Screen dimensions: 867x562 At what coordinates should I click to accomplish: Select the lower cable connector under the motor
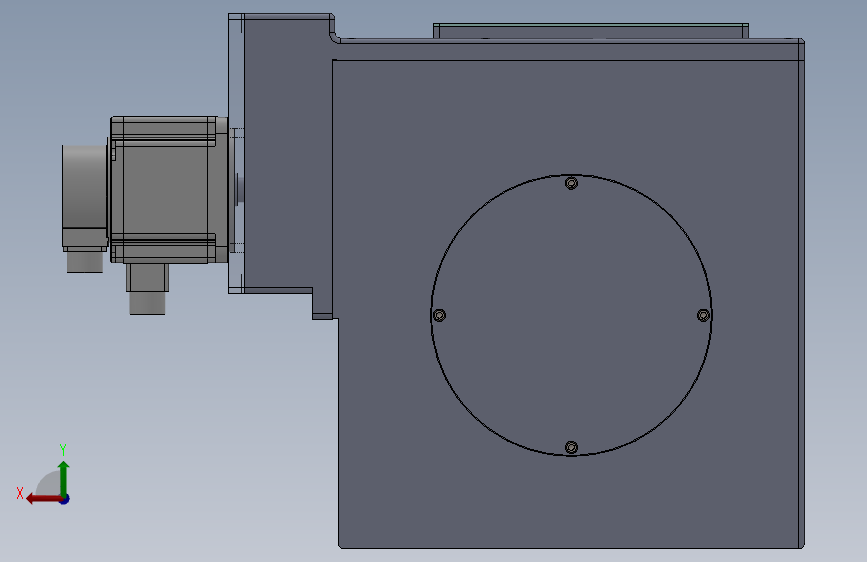[x=147, y=289]
